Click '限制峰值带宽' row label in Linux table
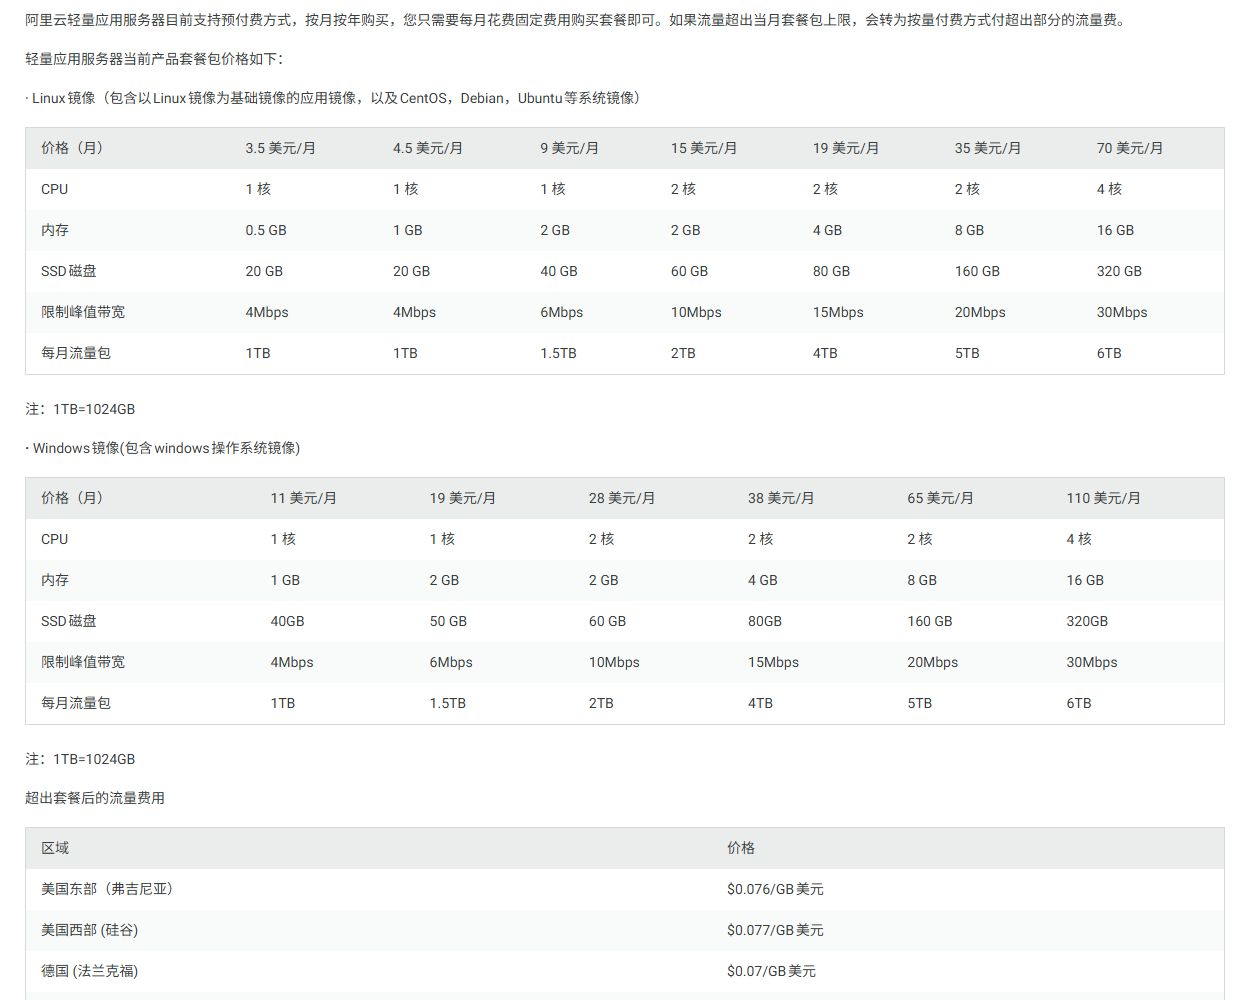The height and width of the screenshot is (1000, 1250). (x=83, y=312)
